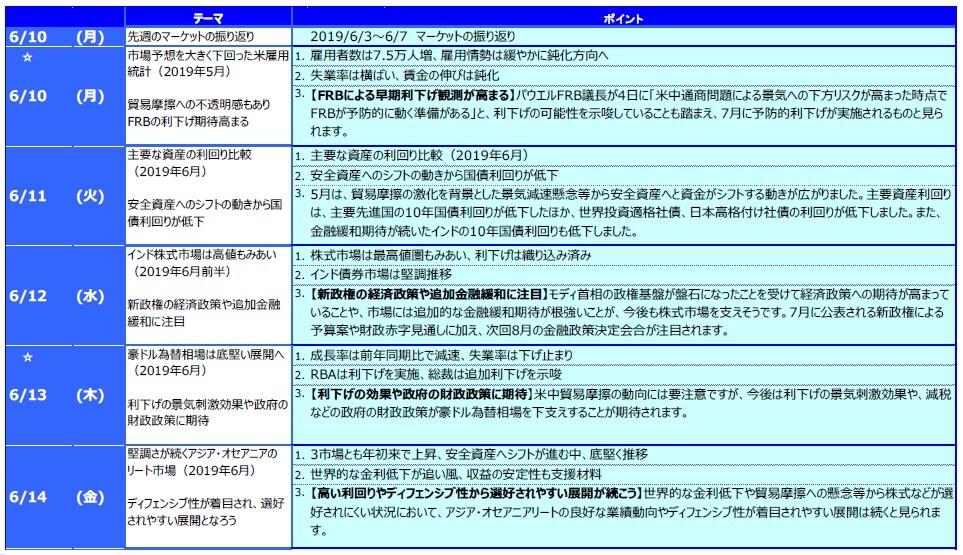Viewport: 963px width, 555px height.
Task: Click the star above the 6/13 date
Action: click(28, 355)
